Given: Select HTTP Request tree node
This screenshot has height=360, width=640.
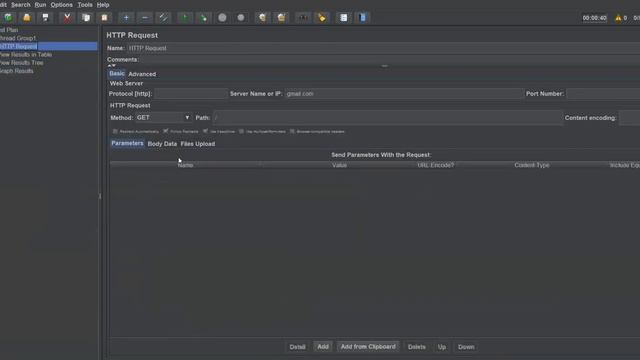Looking at the screenshot, I should 18,46.
